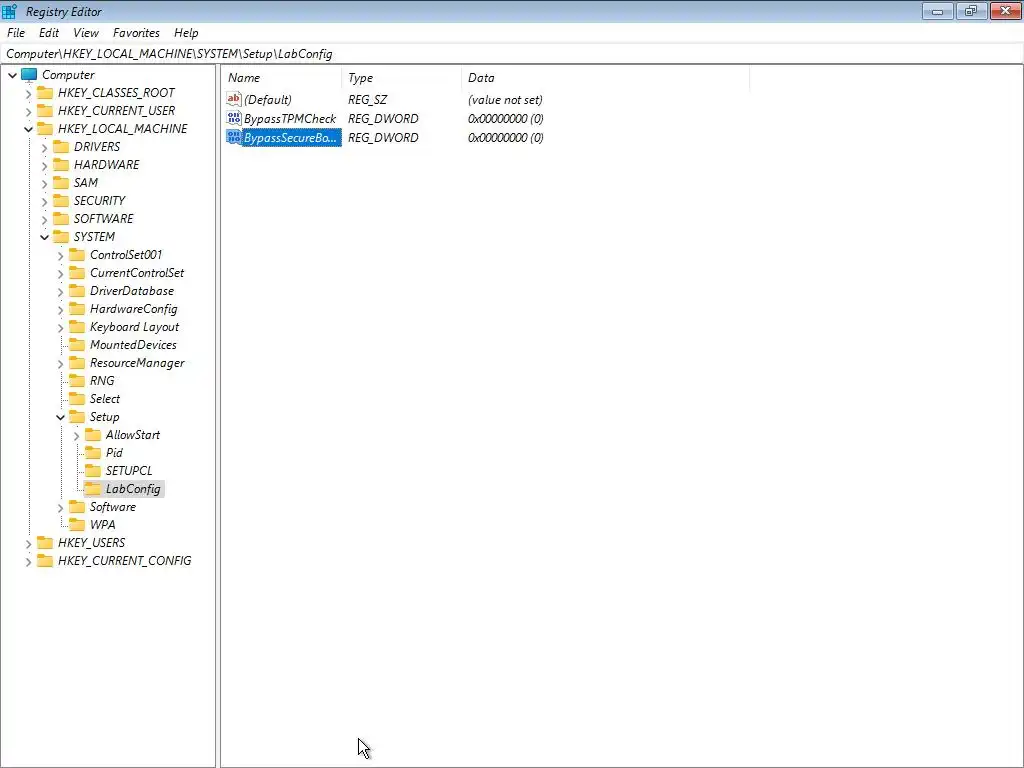
Task: Click the Registry Editor app icon in title bar
Action: pos(9,11)
